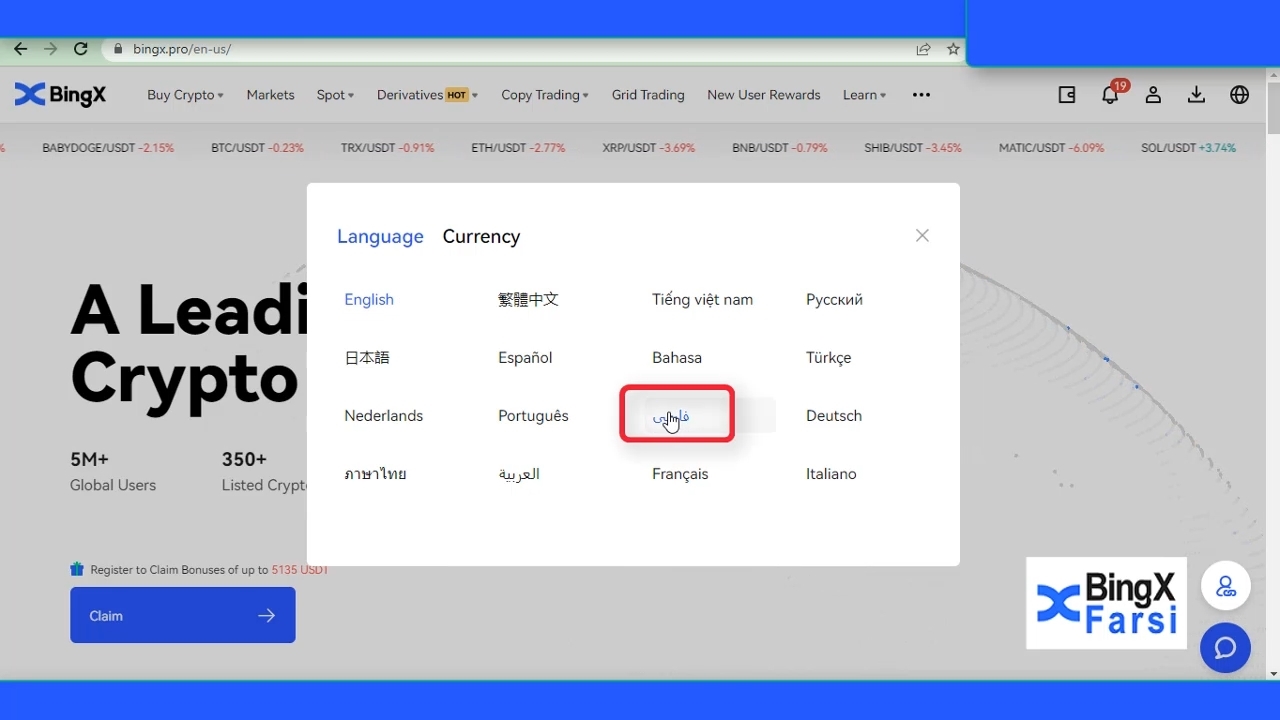
Task: Click the BingX logo
Action: tap(60, 95)
